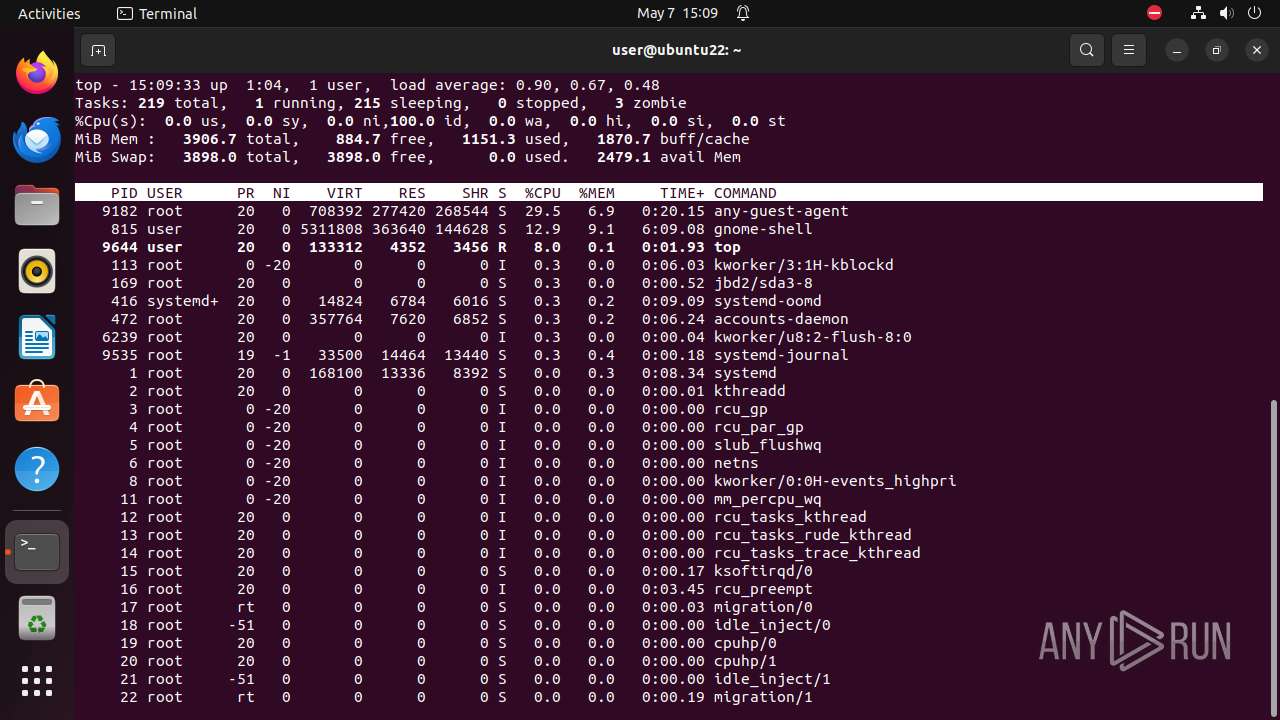The image size is (1280, 720).
Task: Click the accounts-daemon command
Action: tap(781, 319)
